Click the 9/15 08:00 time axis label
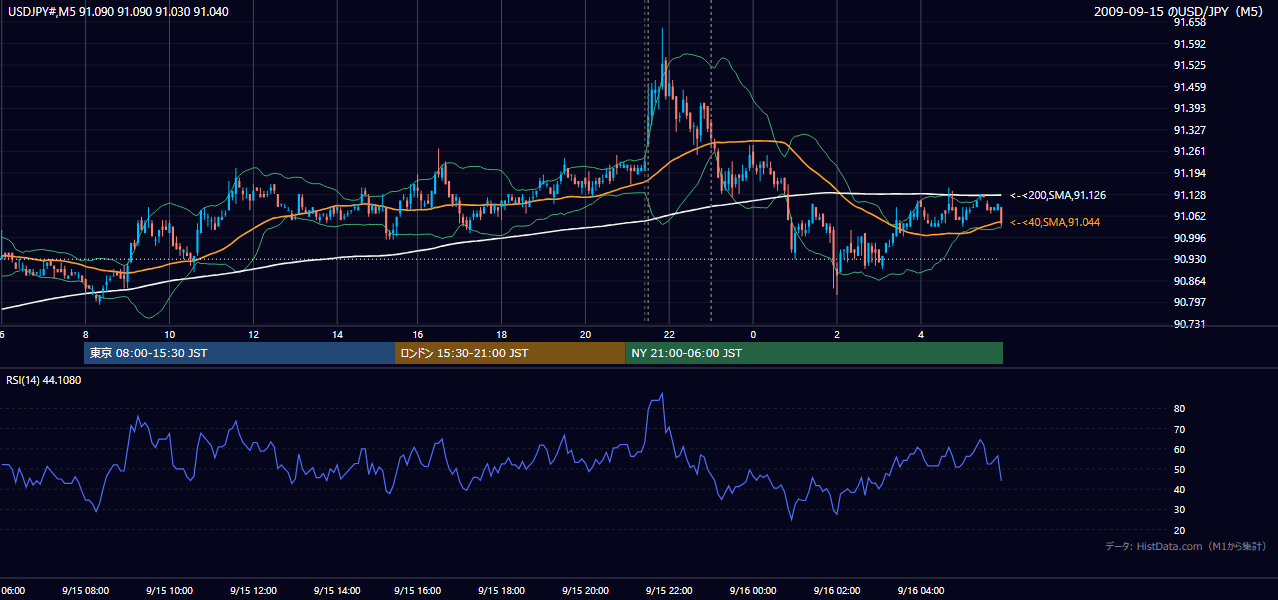 click(x=85, y=590)
